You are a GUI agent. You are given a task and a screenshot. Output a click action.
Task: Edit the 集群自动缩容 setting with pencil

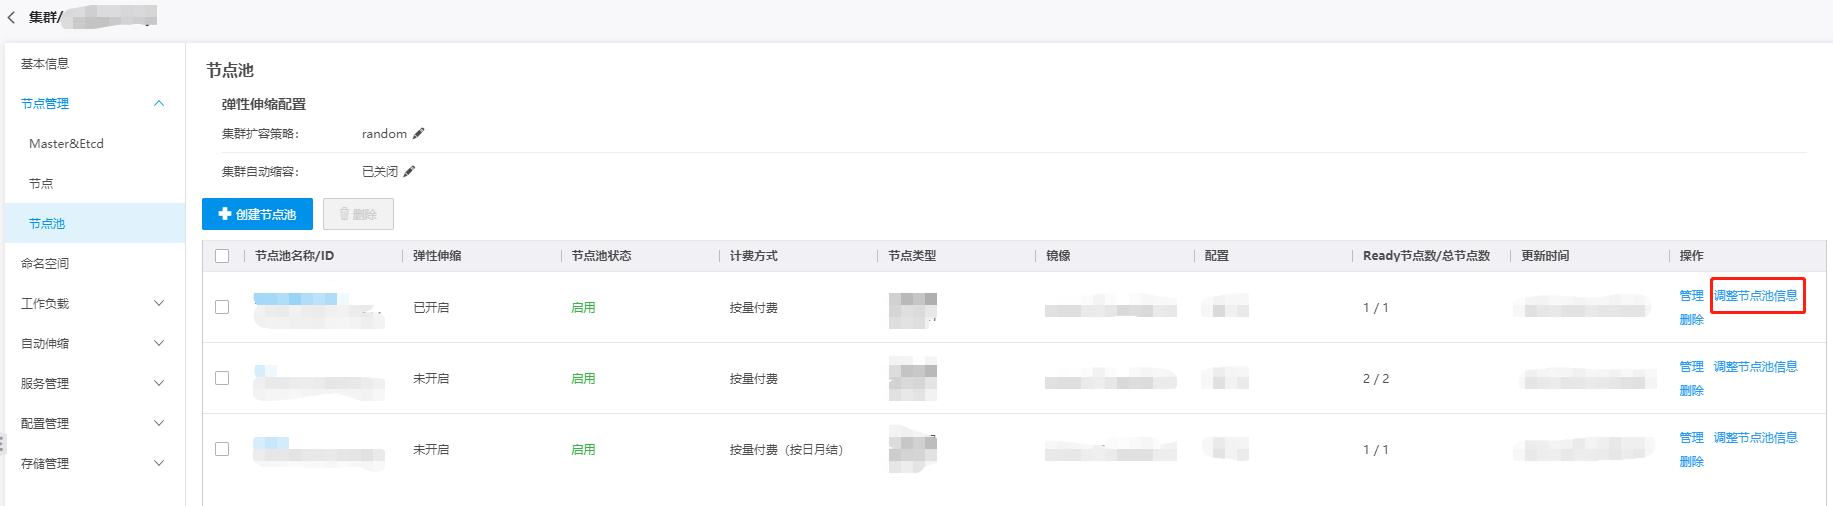(x=410, y=171)
